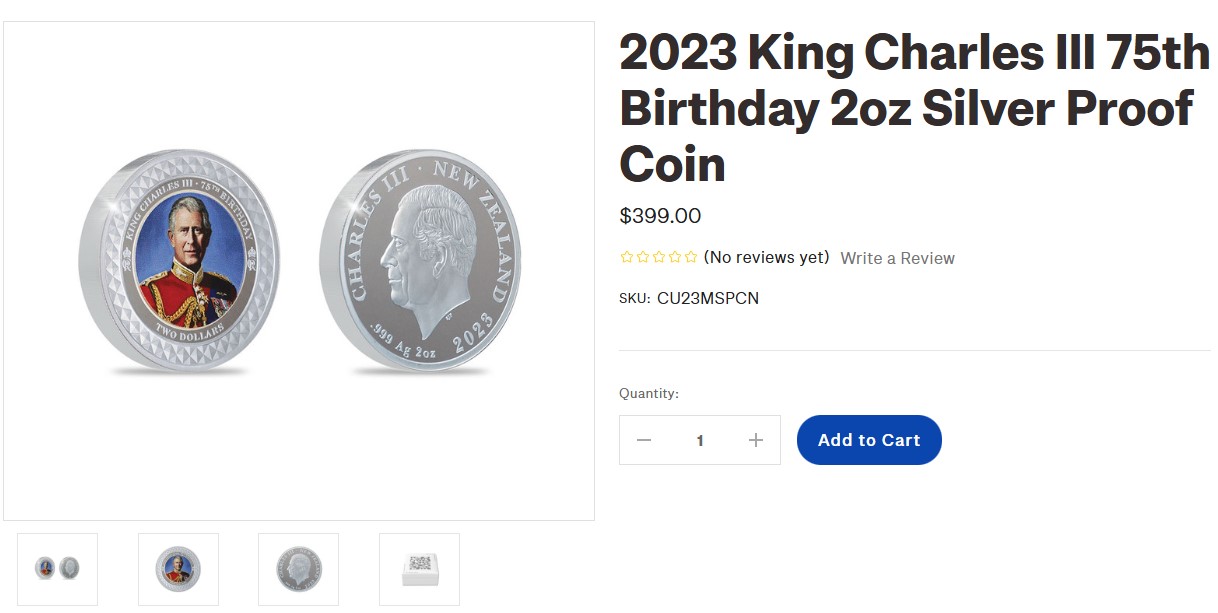The width and height of the screenshot is (1218, 613).
Task: Click the silver effigy coin in the large image
Action: (420, 262)
